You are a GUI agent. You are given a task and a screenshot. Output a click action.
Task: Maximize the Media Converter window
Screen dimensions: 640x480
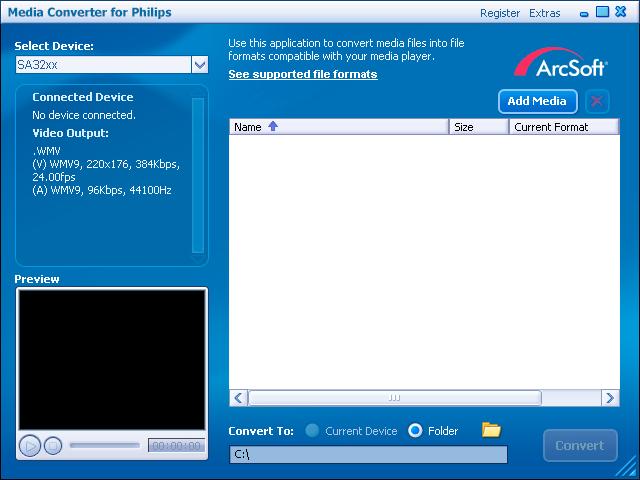(602, 11)
